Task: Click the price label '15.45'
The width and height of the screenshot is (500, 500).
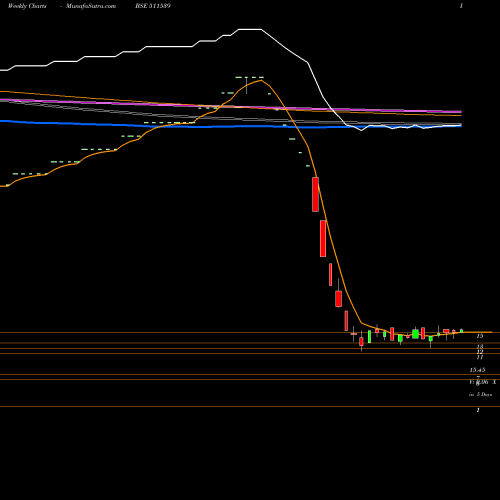Action: click(477, 370)
